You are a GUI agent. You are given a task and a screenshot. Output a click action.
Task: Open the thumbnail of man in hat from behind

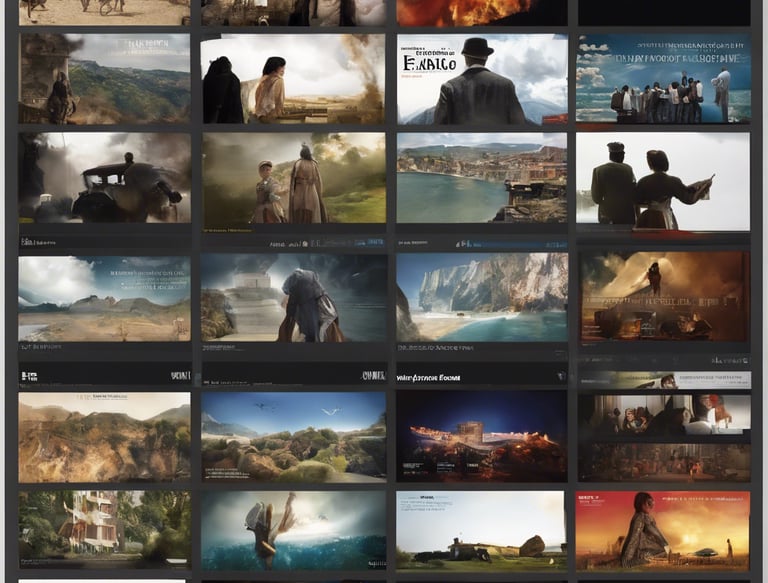[x=482, y=79]
